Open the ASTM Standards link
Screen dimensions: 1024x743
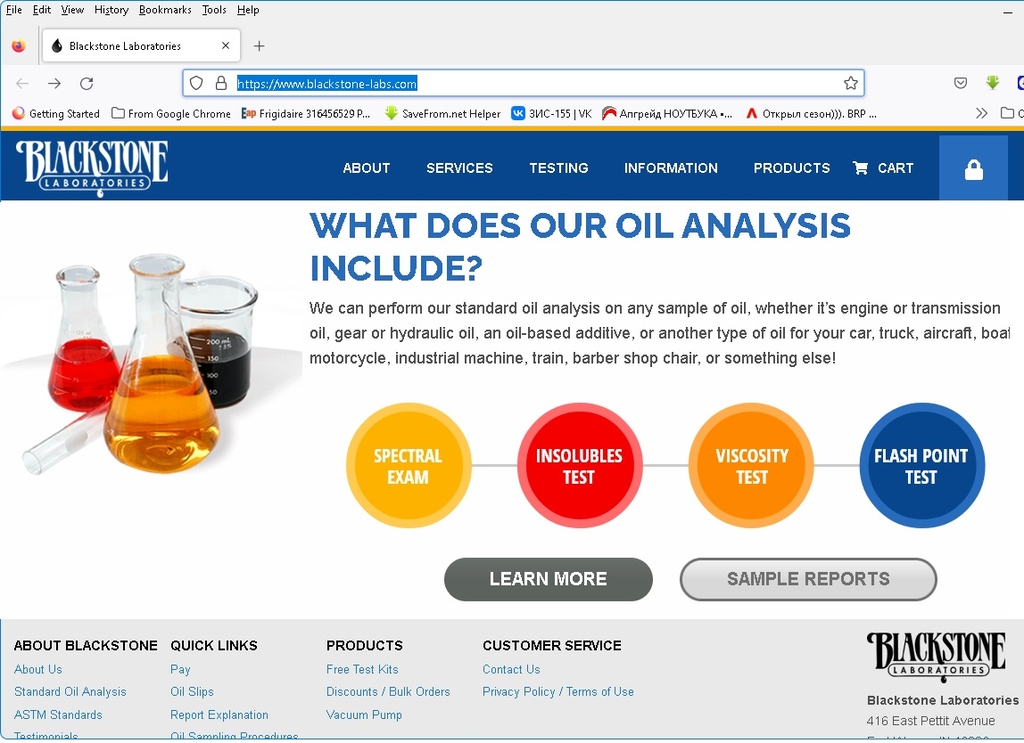[58, 715]
